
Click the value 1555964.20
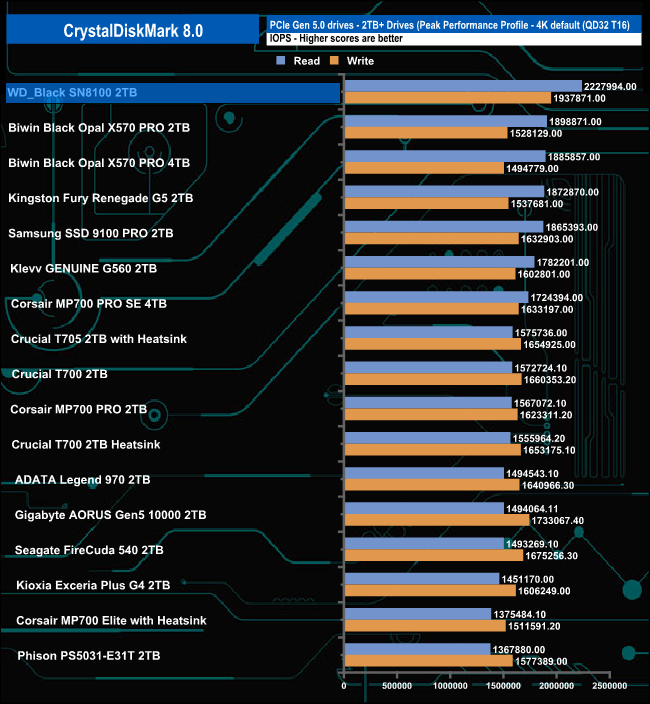[539, 438]
